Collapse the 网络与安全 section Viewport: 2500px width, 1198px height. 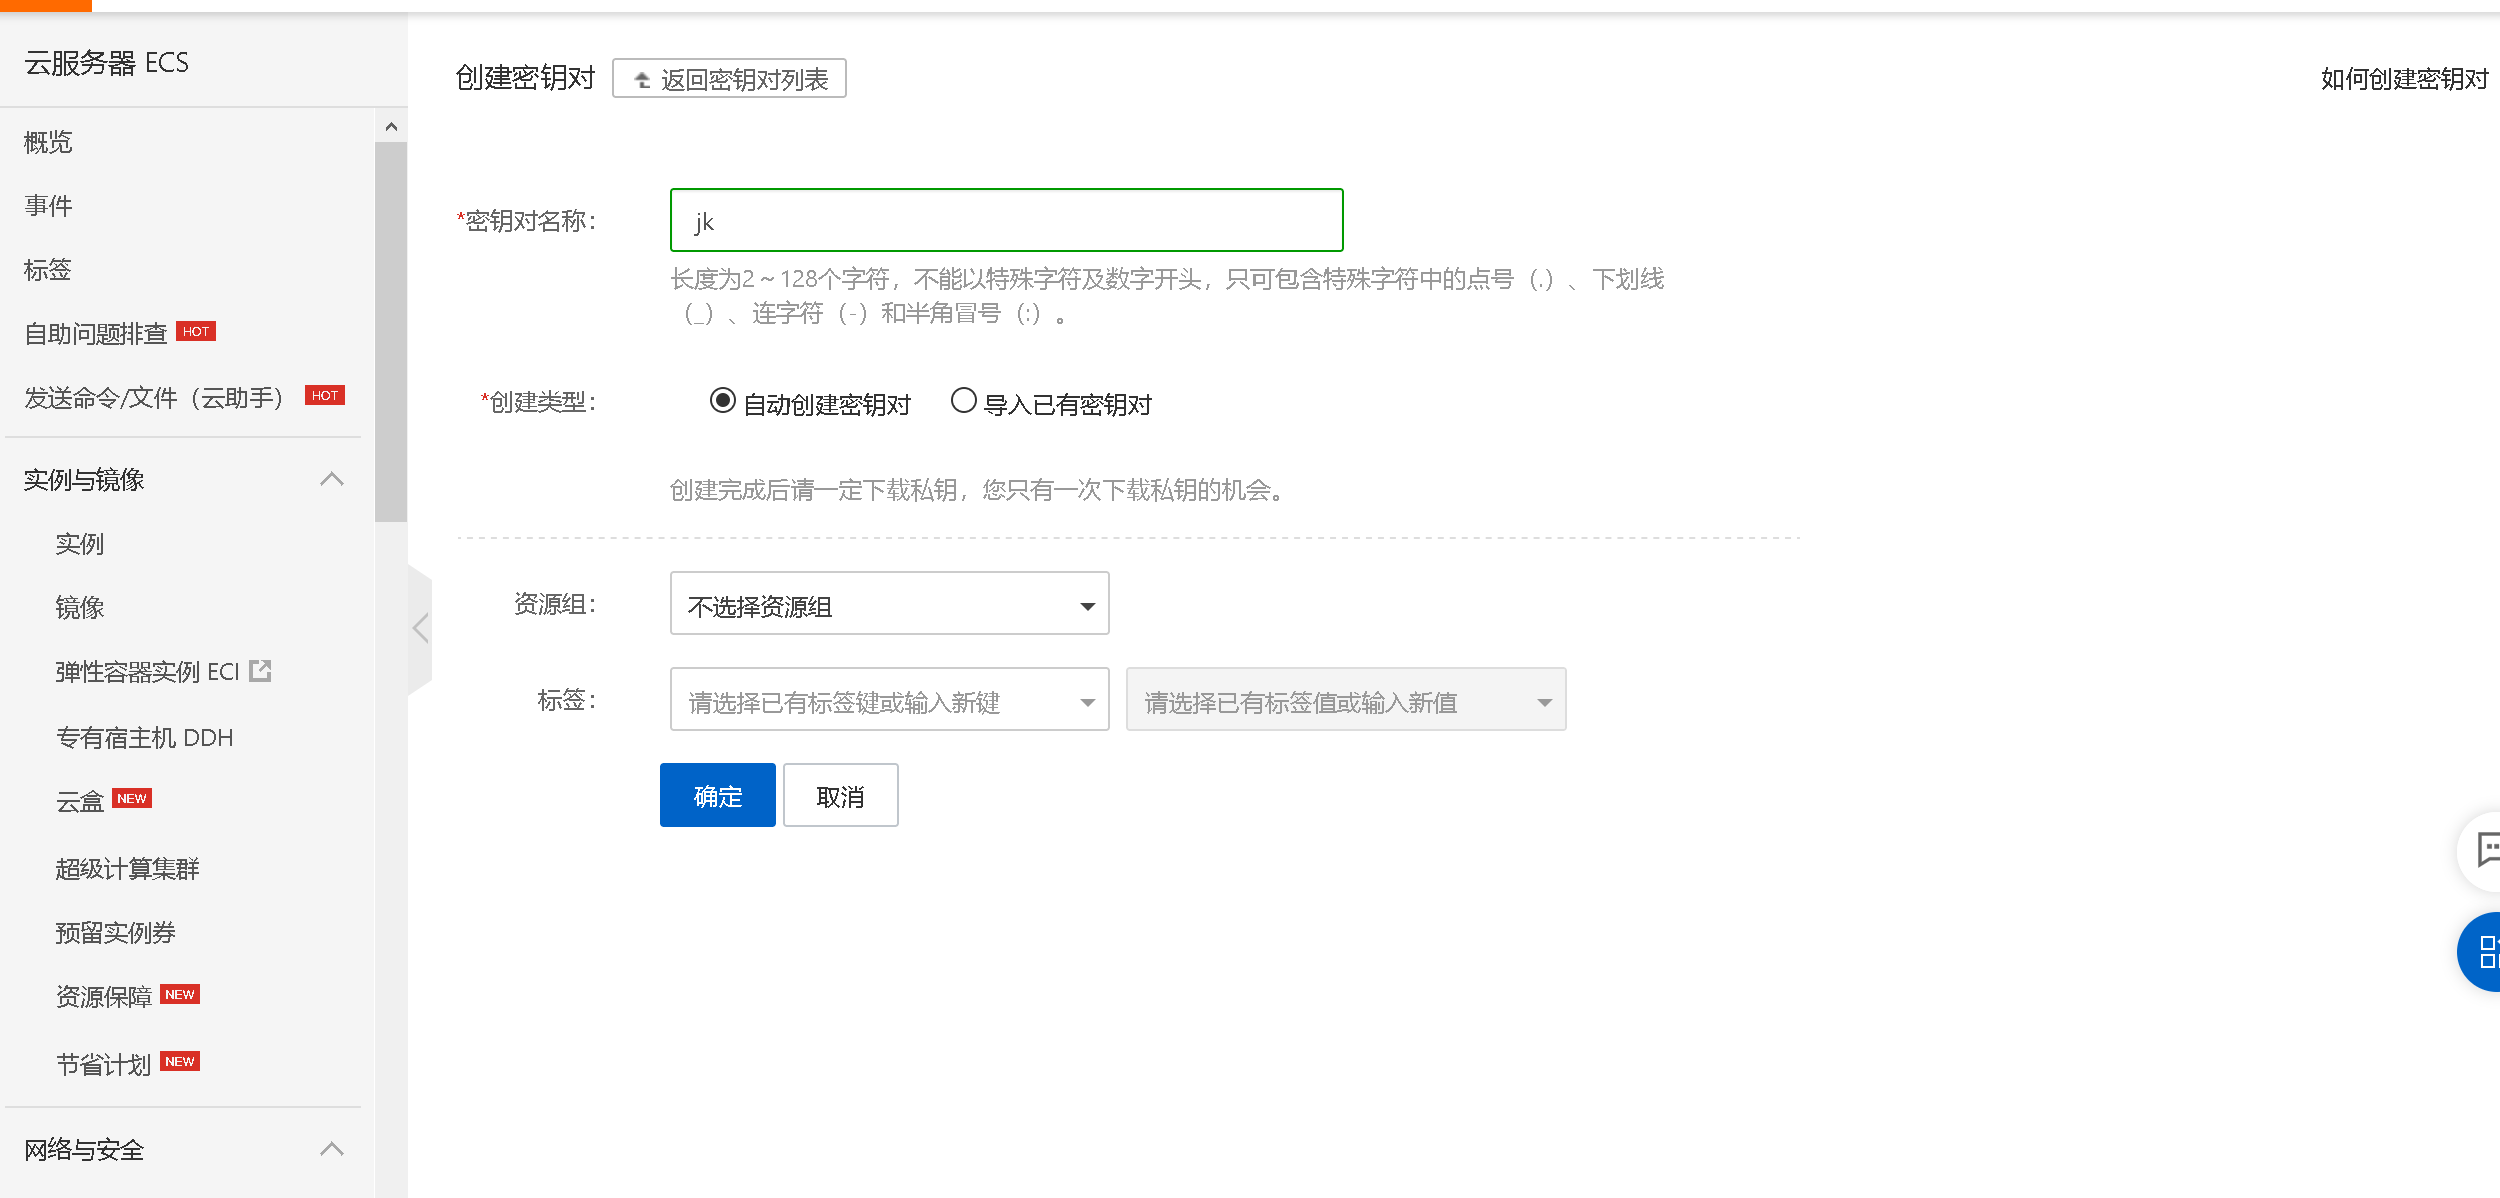(x=332, y=1150)
